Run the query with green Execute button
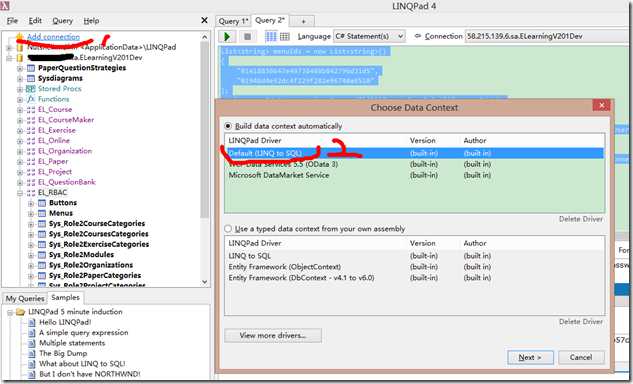This screenshot has height=384, width=633. (227, 37)
